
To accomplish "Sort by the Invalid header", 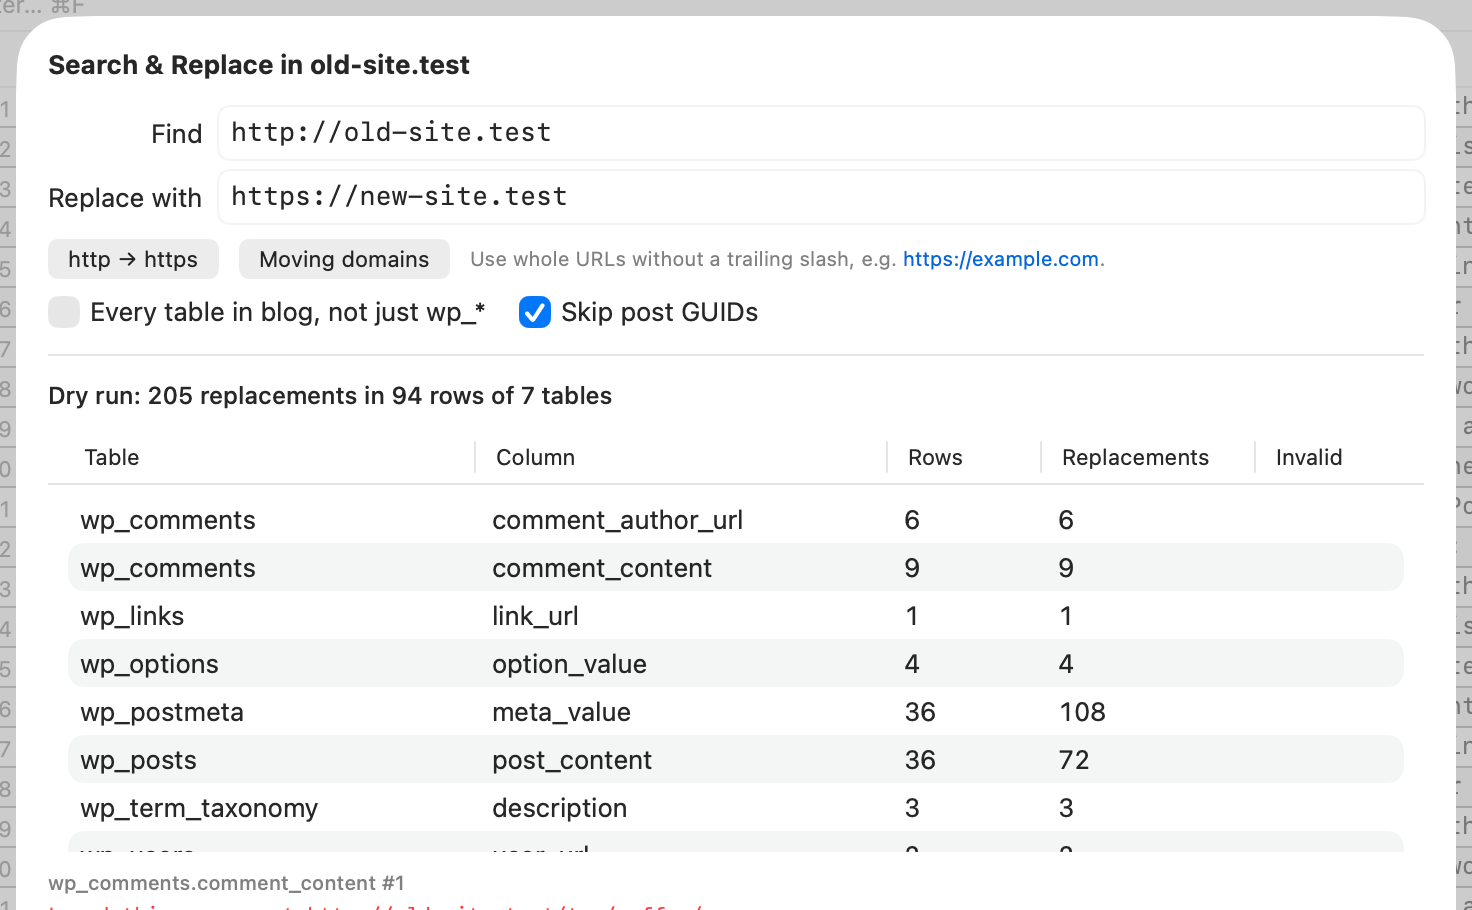I will click(1309, 457).
